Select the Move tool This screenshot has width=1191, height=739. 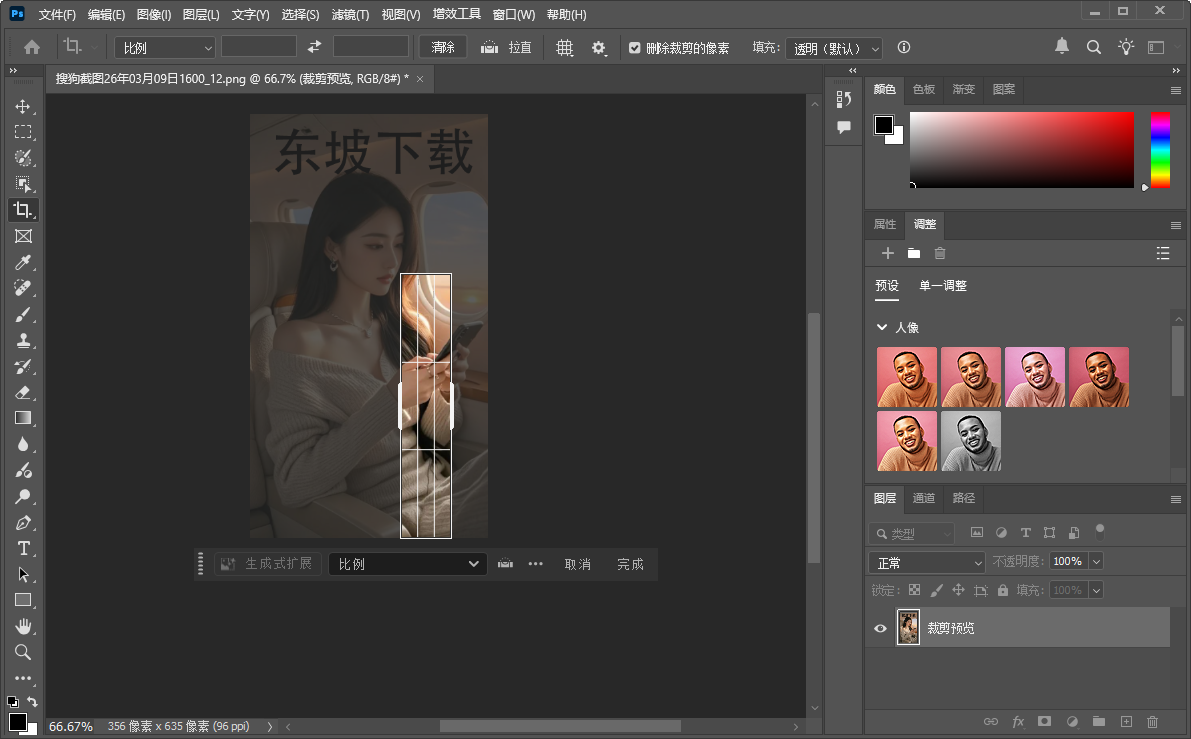[23, 105]
